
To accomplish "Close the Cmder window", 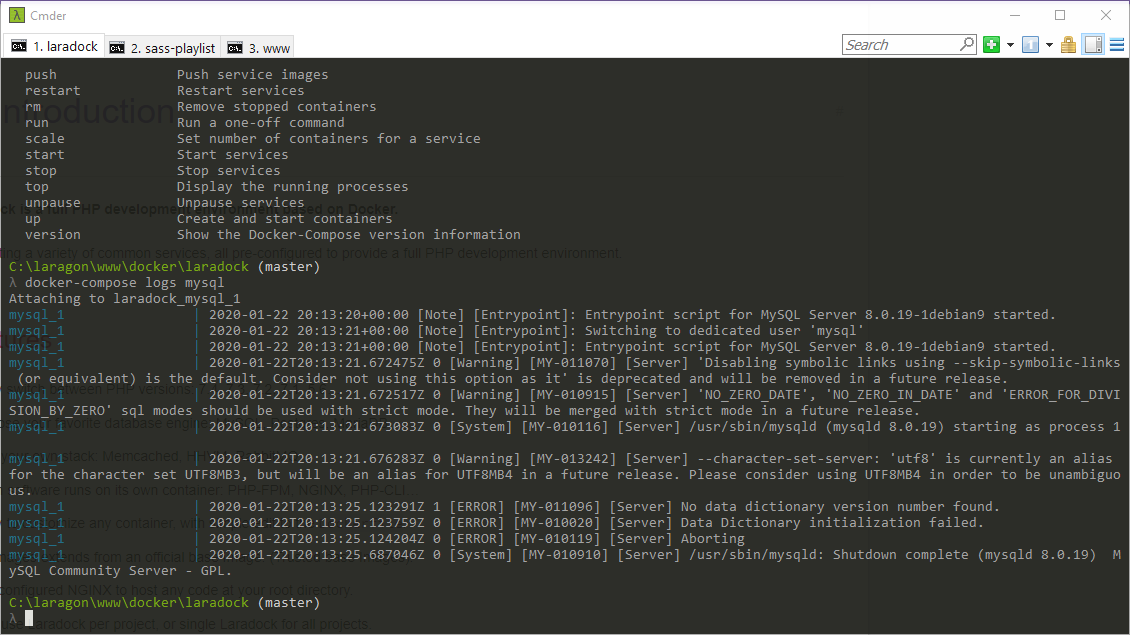I will pyautogui.click(x=1105, y=15).
